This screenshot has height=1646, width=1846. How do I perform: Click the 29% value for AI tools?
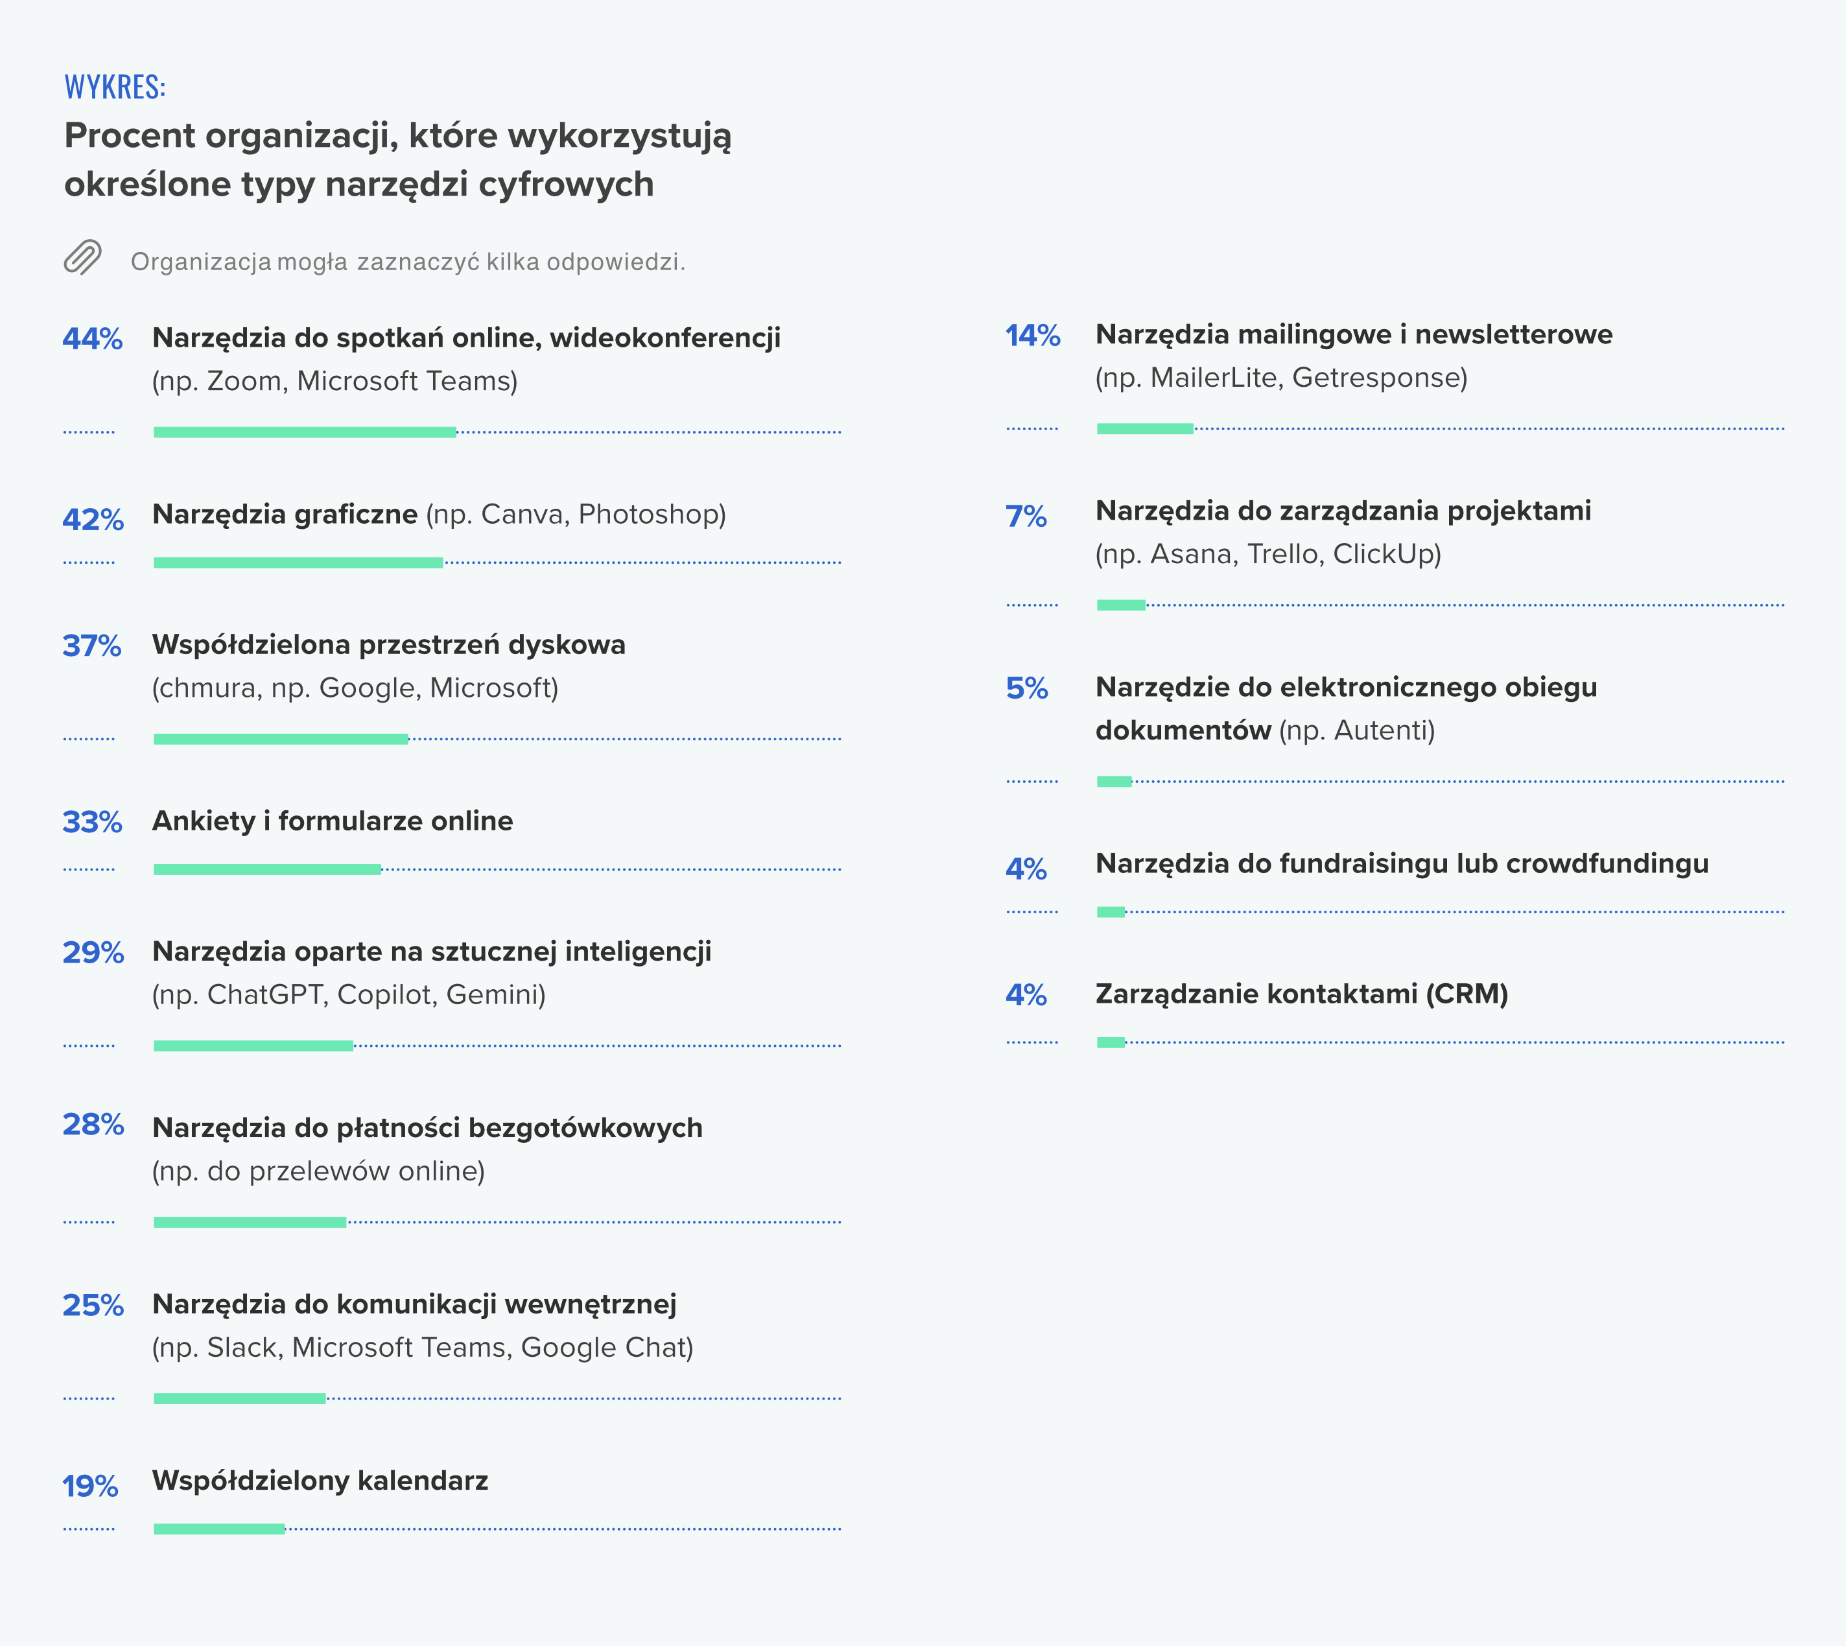pos(93,952)
